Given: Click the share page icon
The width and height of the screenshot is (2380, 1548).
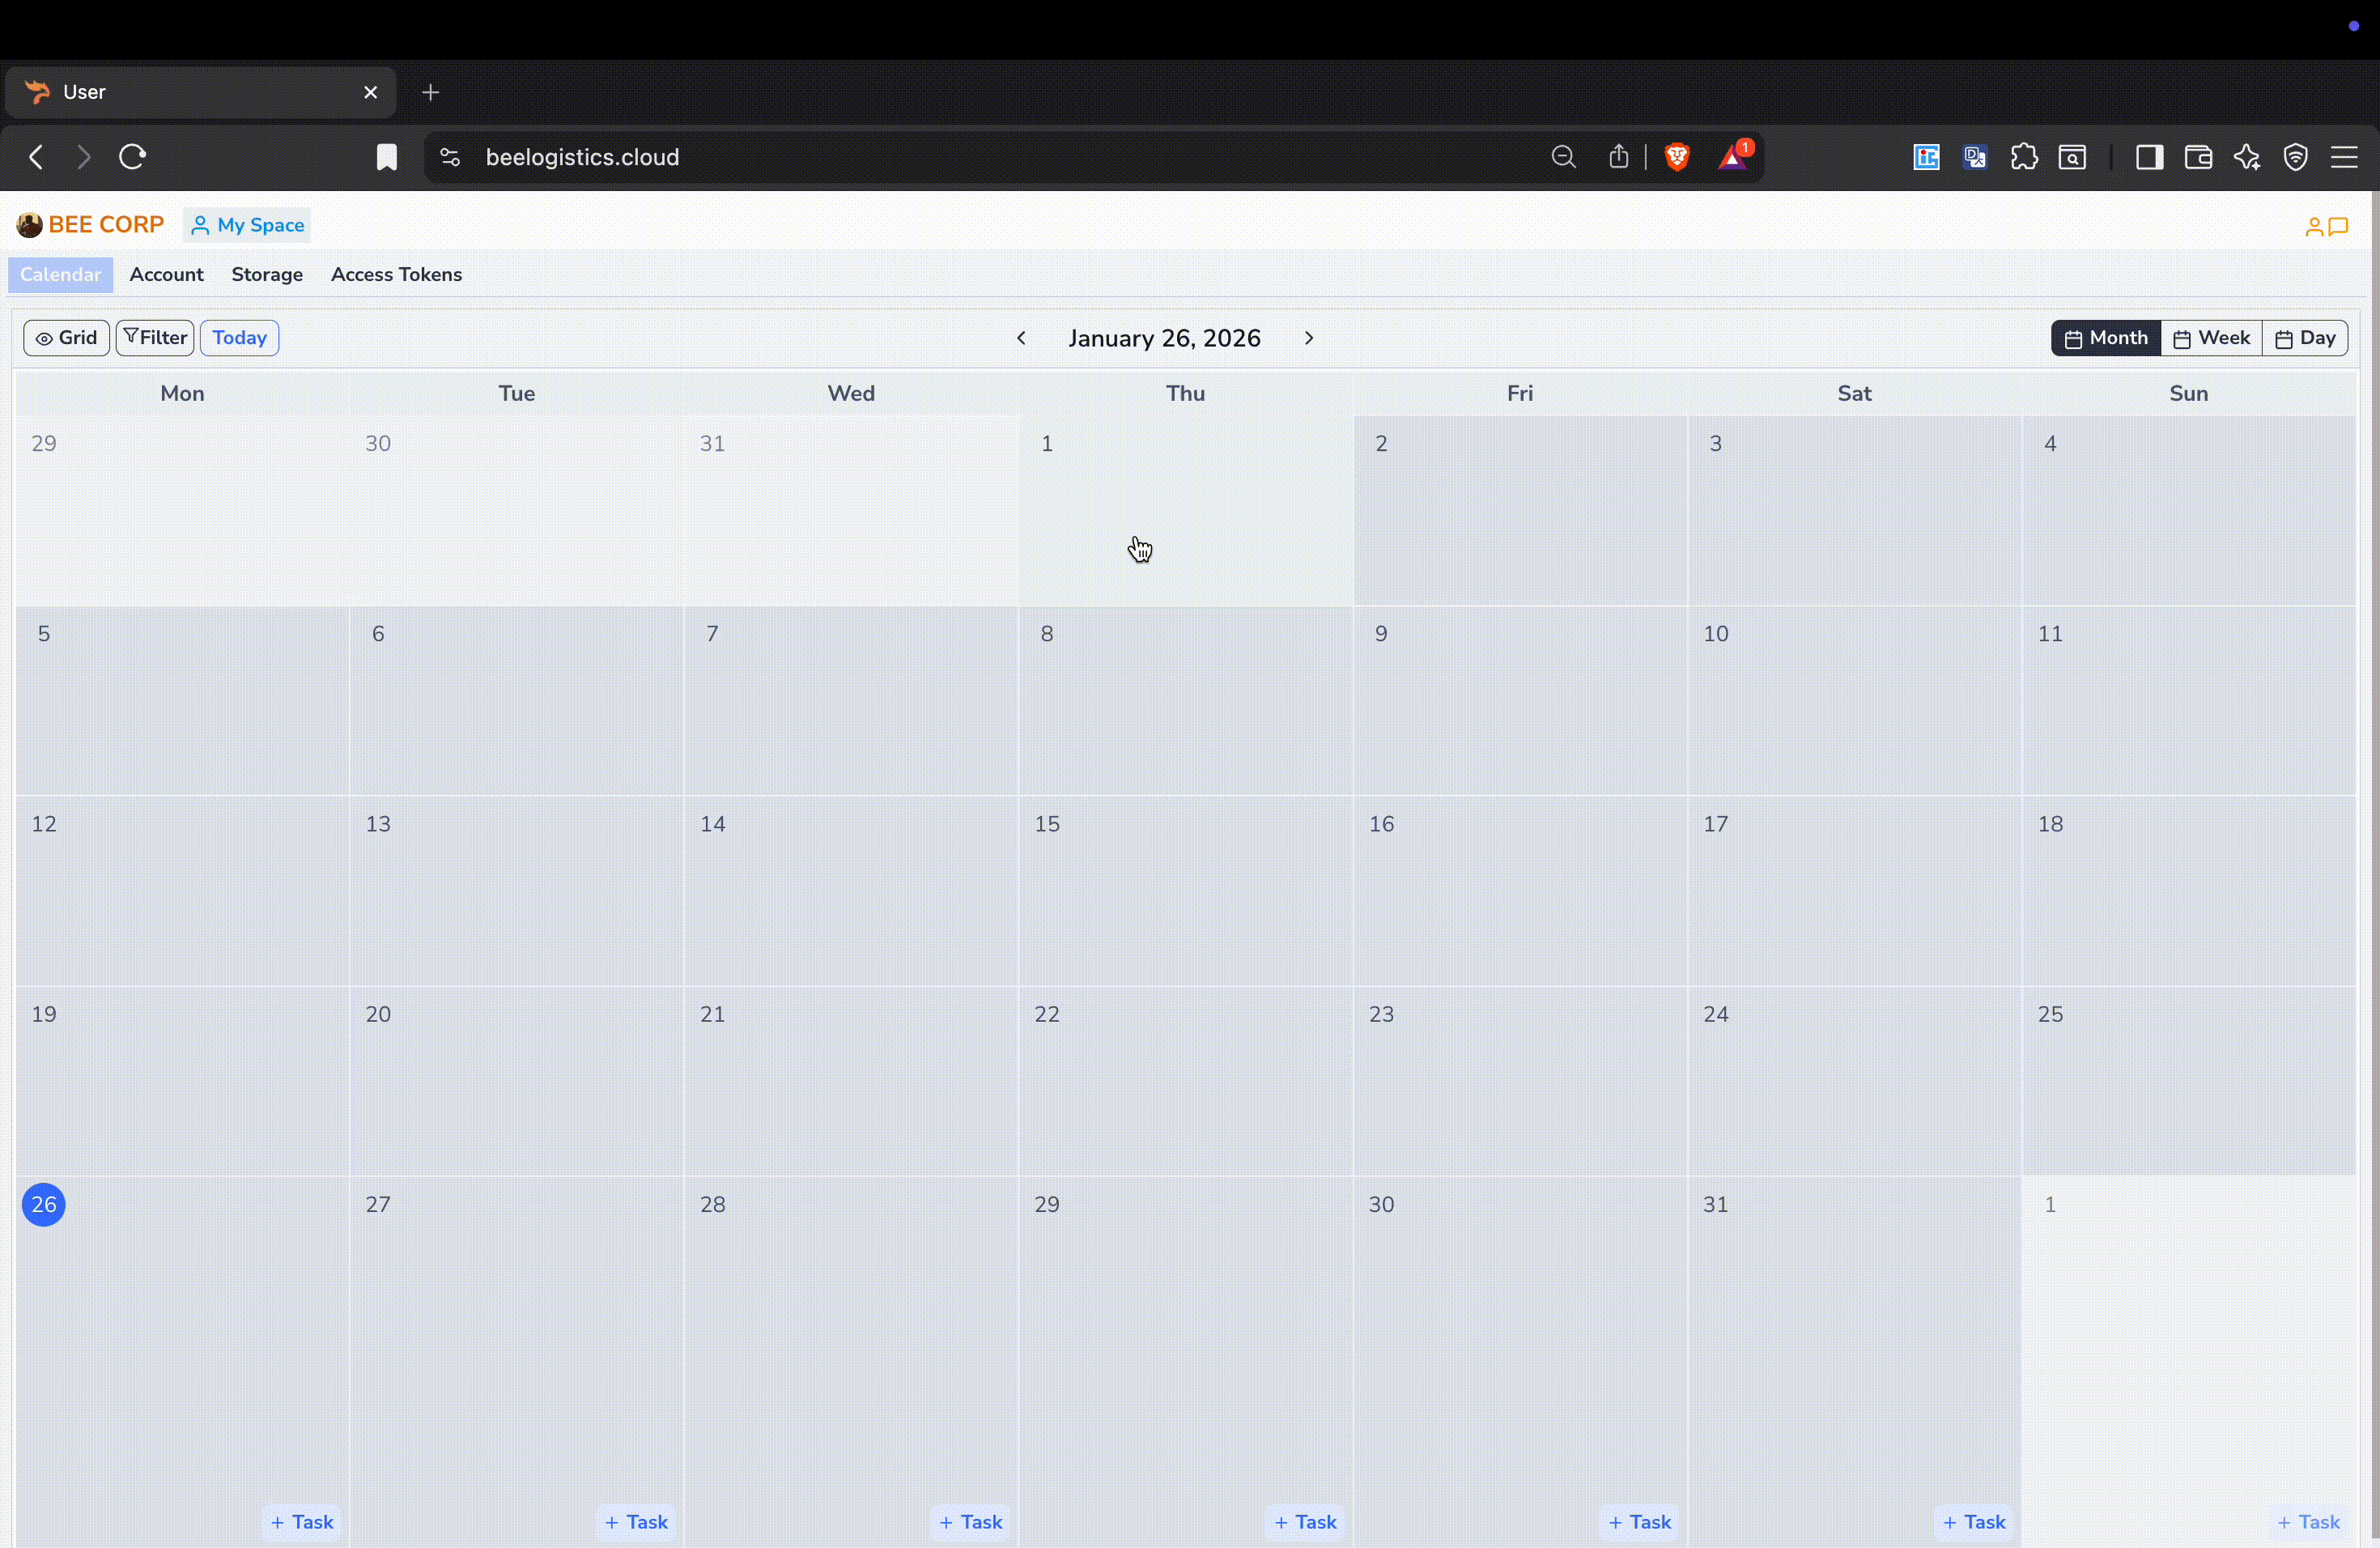Looking at the screenshot, I should (1618, 157).
